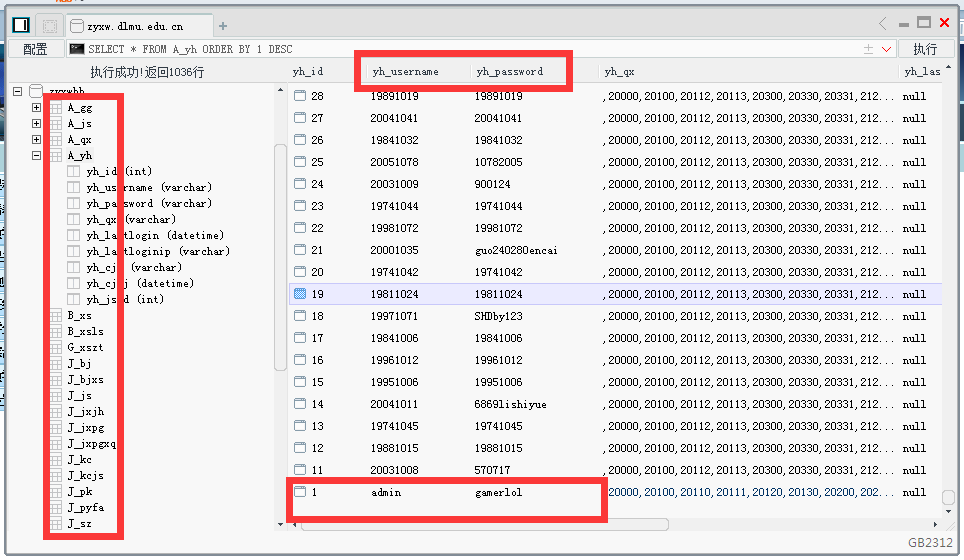Tick the checkbox for row 14
Image resolution: width=964 pixels, height=560 pixels.
(300, 403)
